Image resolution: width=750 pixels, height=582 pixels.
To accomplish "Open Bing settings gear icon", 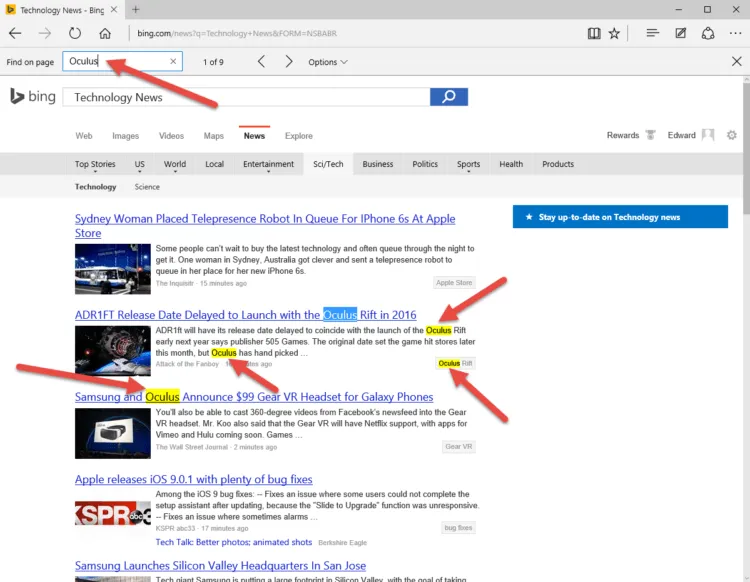I will pos(731,135).
